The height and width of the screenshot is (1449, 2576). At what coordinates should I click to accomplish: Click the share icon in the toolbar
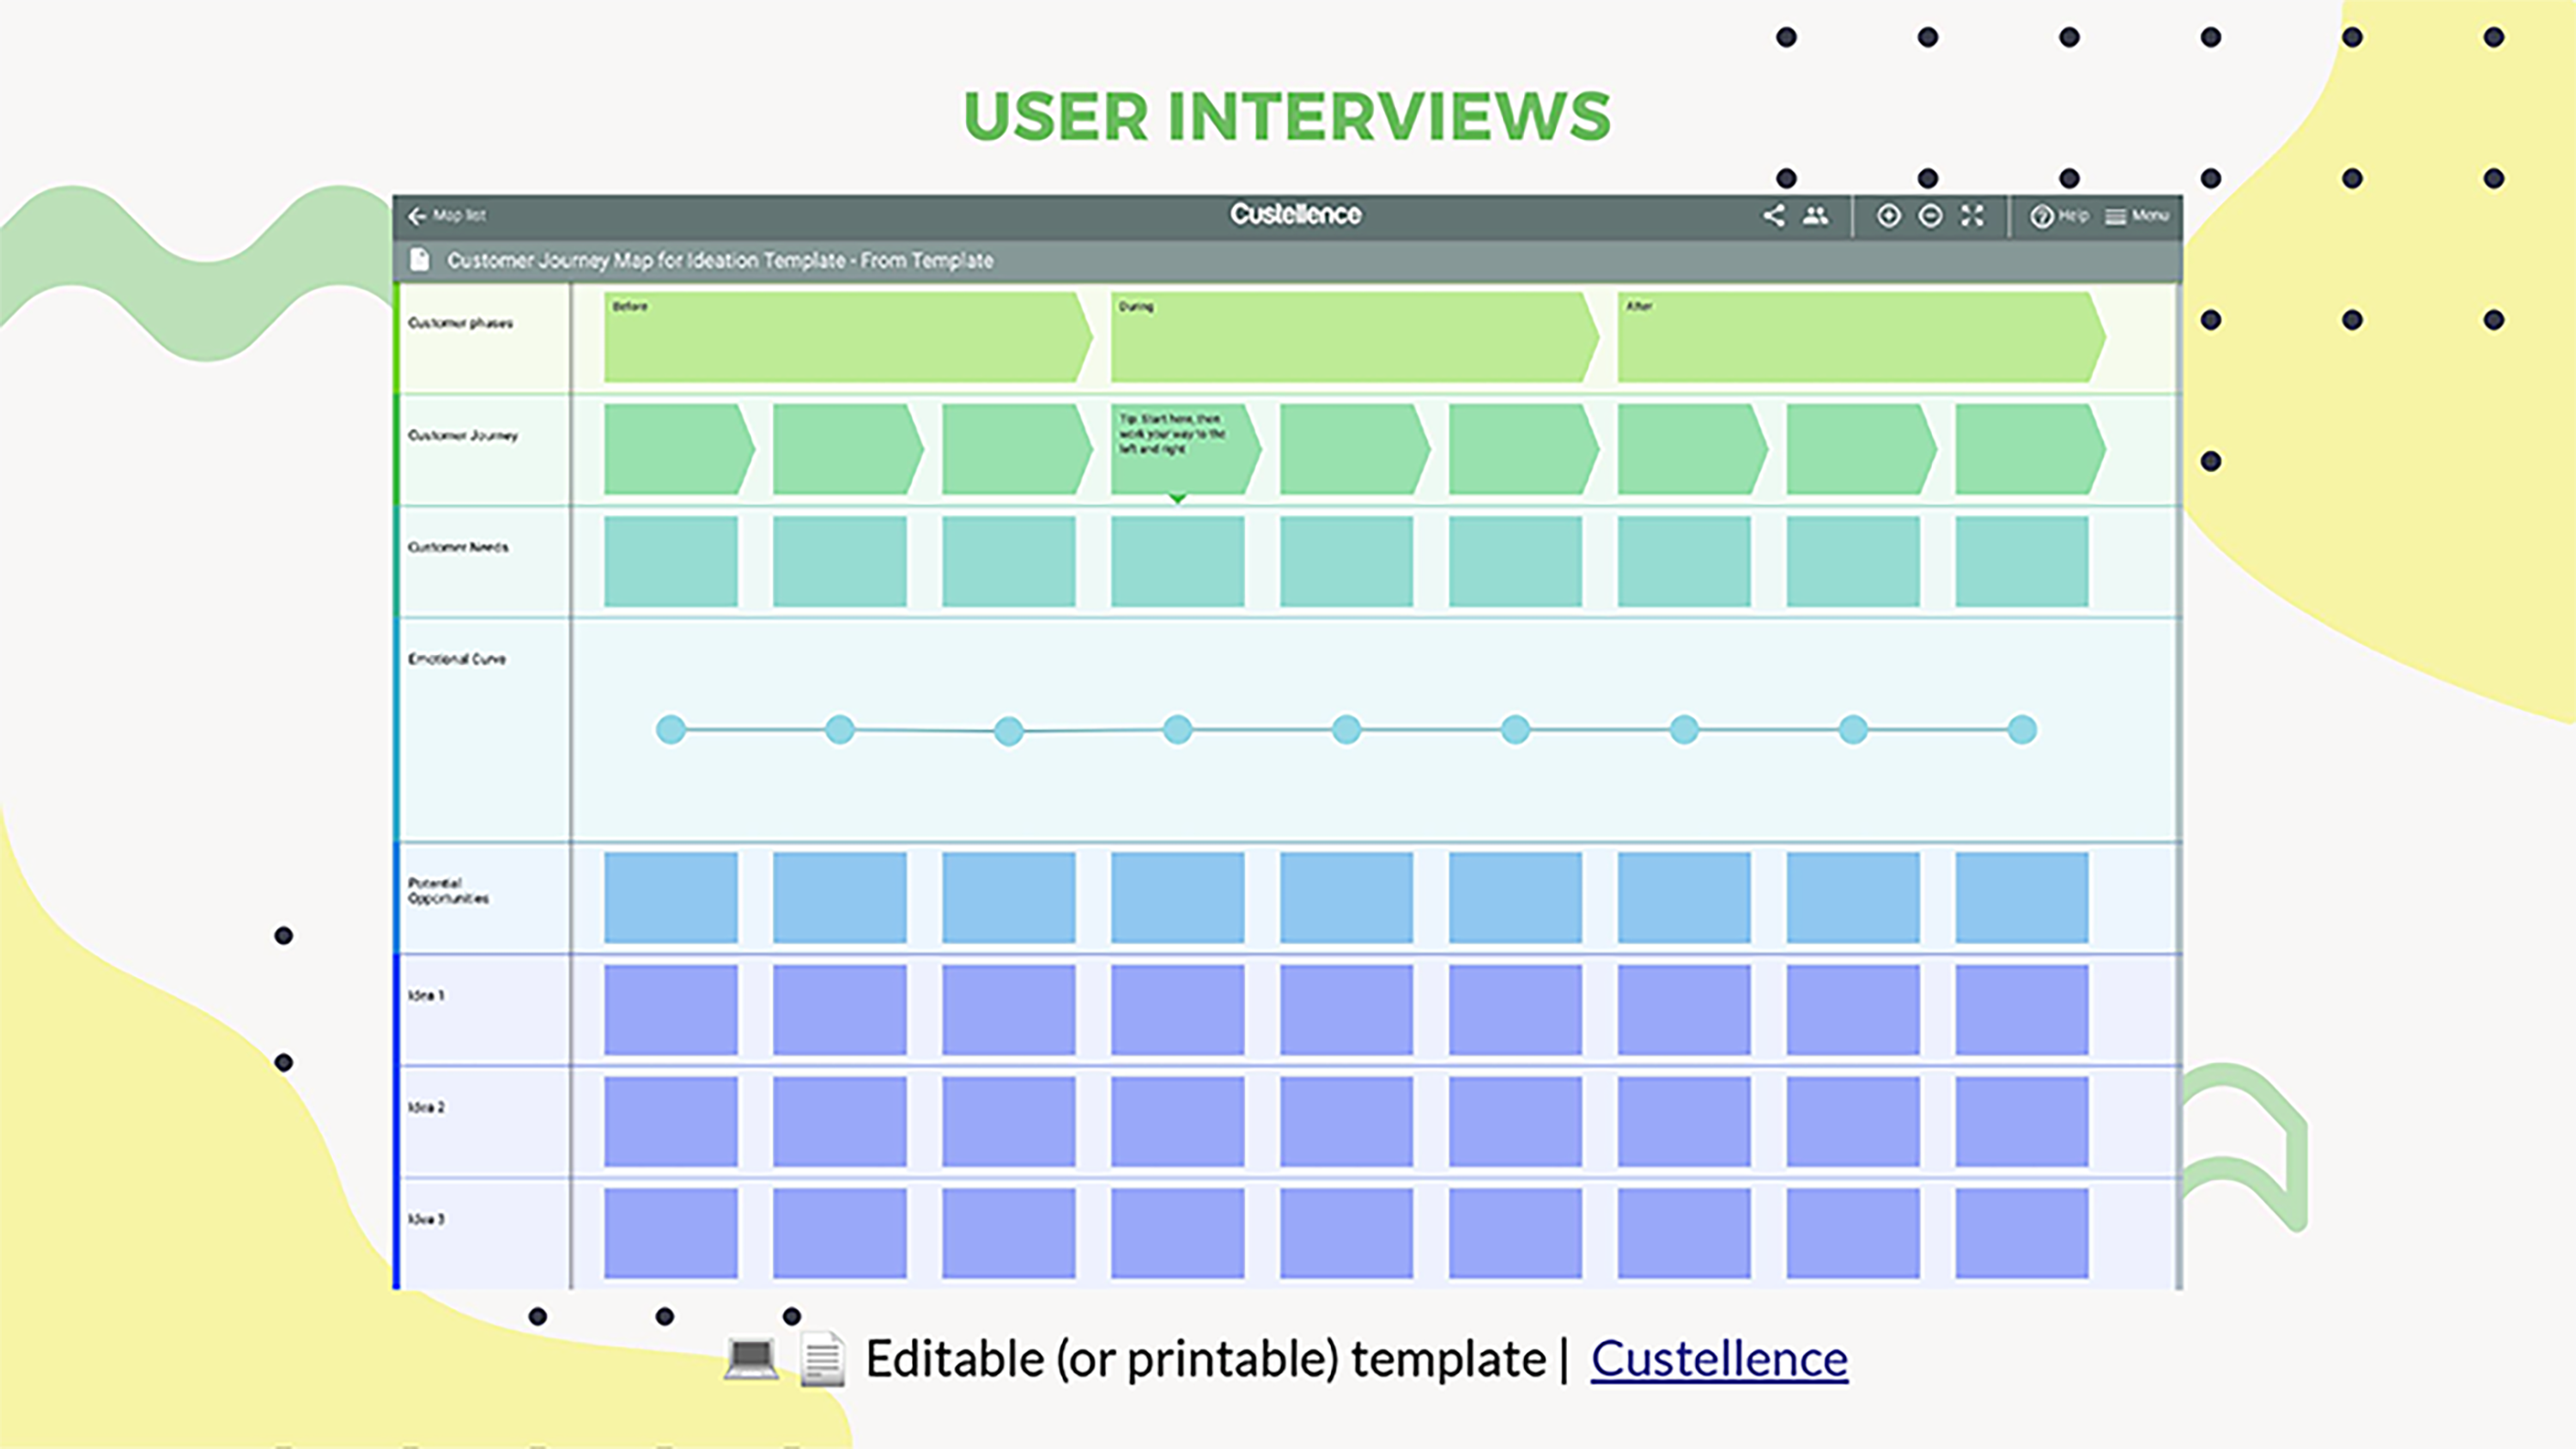[x=1773, y=215]
